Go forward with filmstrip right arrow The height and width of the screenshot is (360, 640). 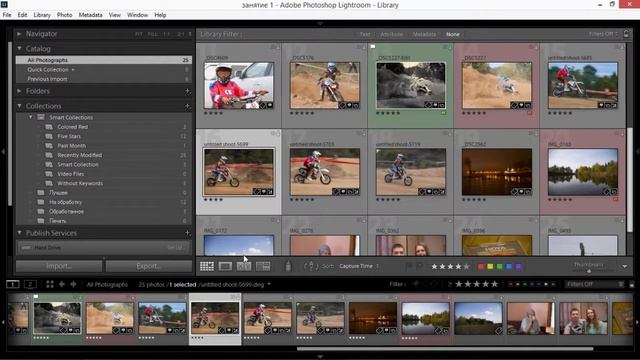[73, 284]
